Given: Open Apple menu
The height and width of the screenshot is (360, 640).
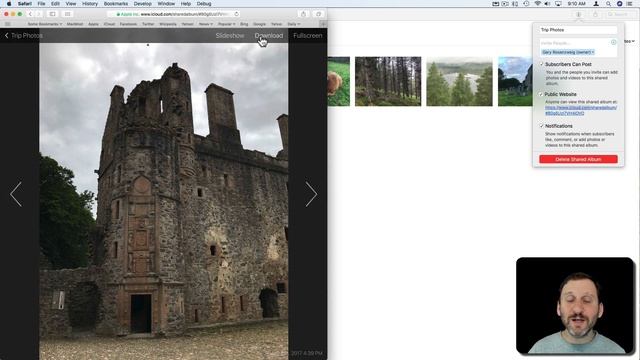Looking at the screenshot, I should (x=9, y=4).
